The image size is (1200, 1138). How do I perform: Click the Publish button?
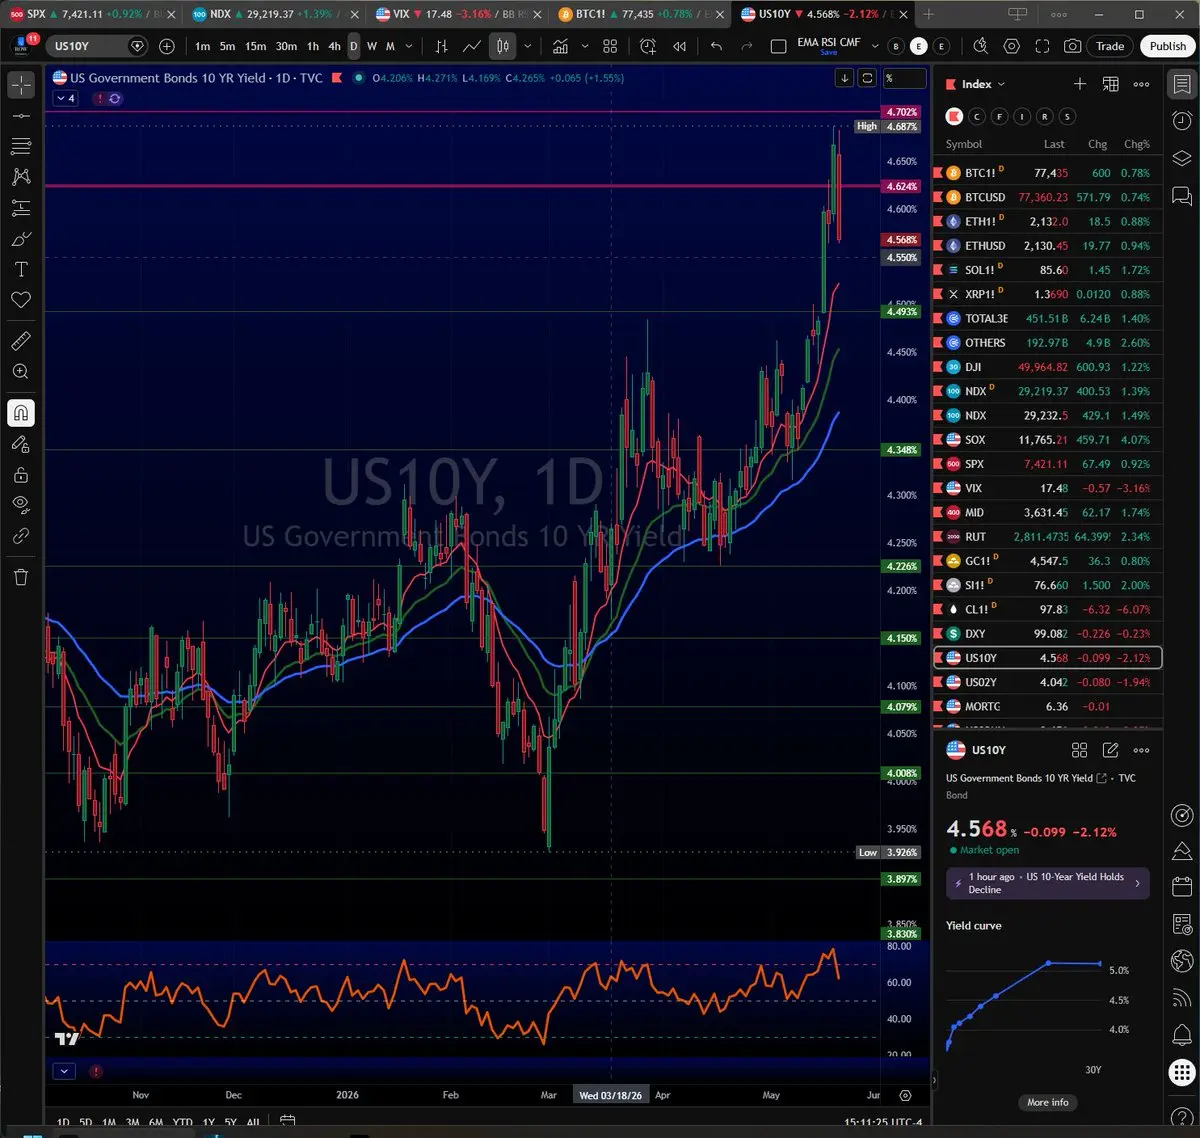(x=1167, y=46)
